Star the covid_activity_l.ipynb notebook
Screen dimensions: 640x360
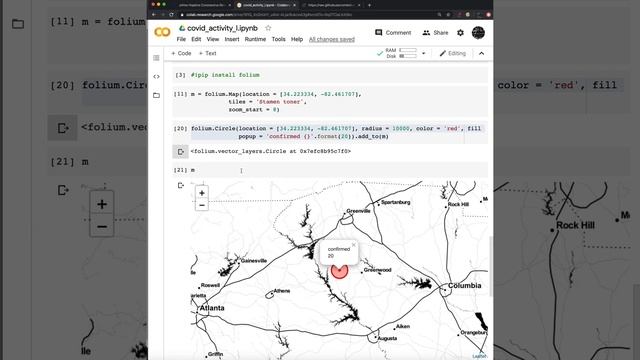point(268,28)
